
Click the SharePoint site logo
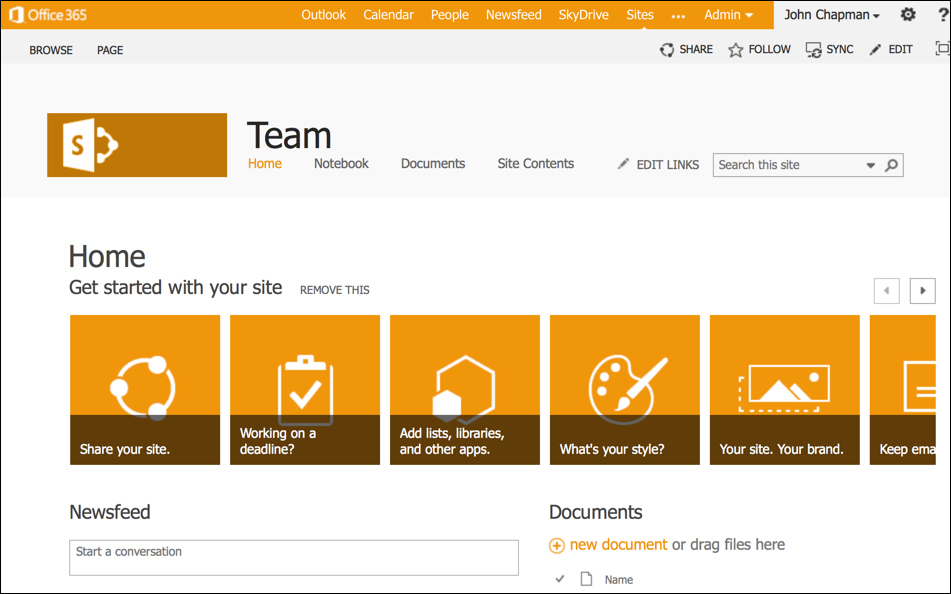[137, 145]
